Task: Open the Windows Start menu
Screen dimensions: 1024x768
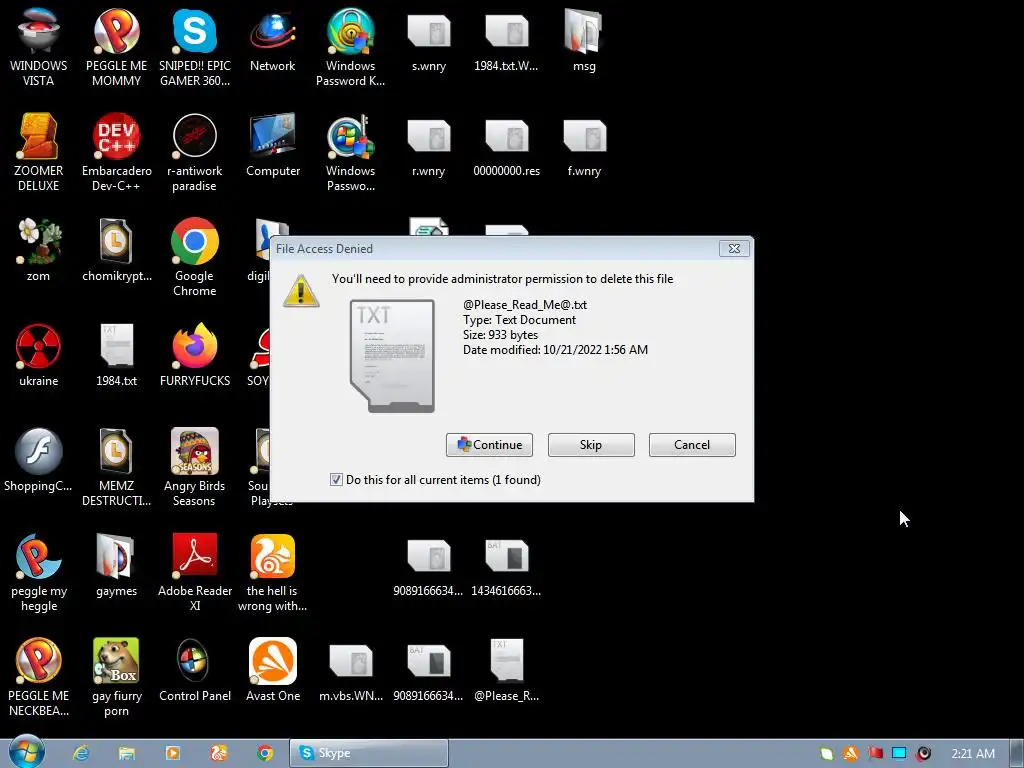Action: (x=27, y=752)
